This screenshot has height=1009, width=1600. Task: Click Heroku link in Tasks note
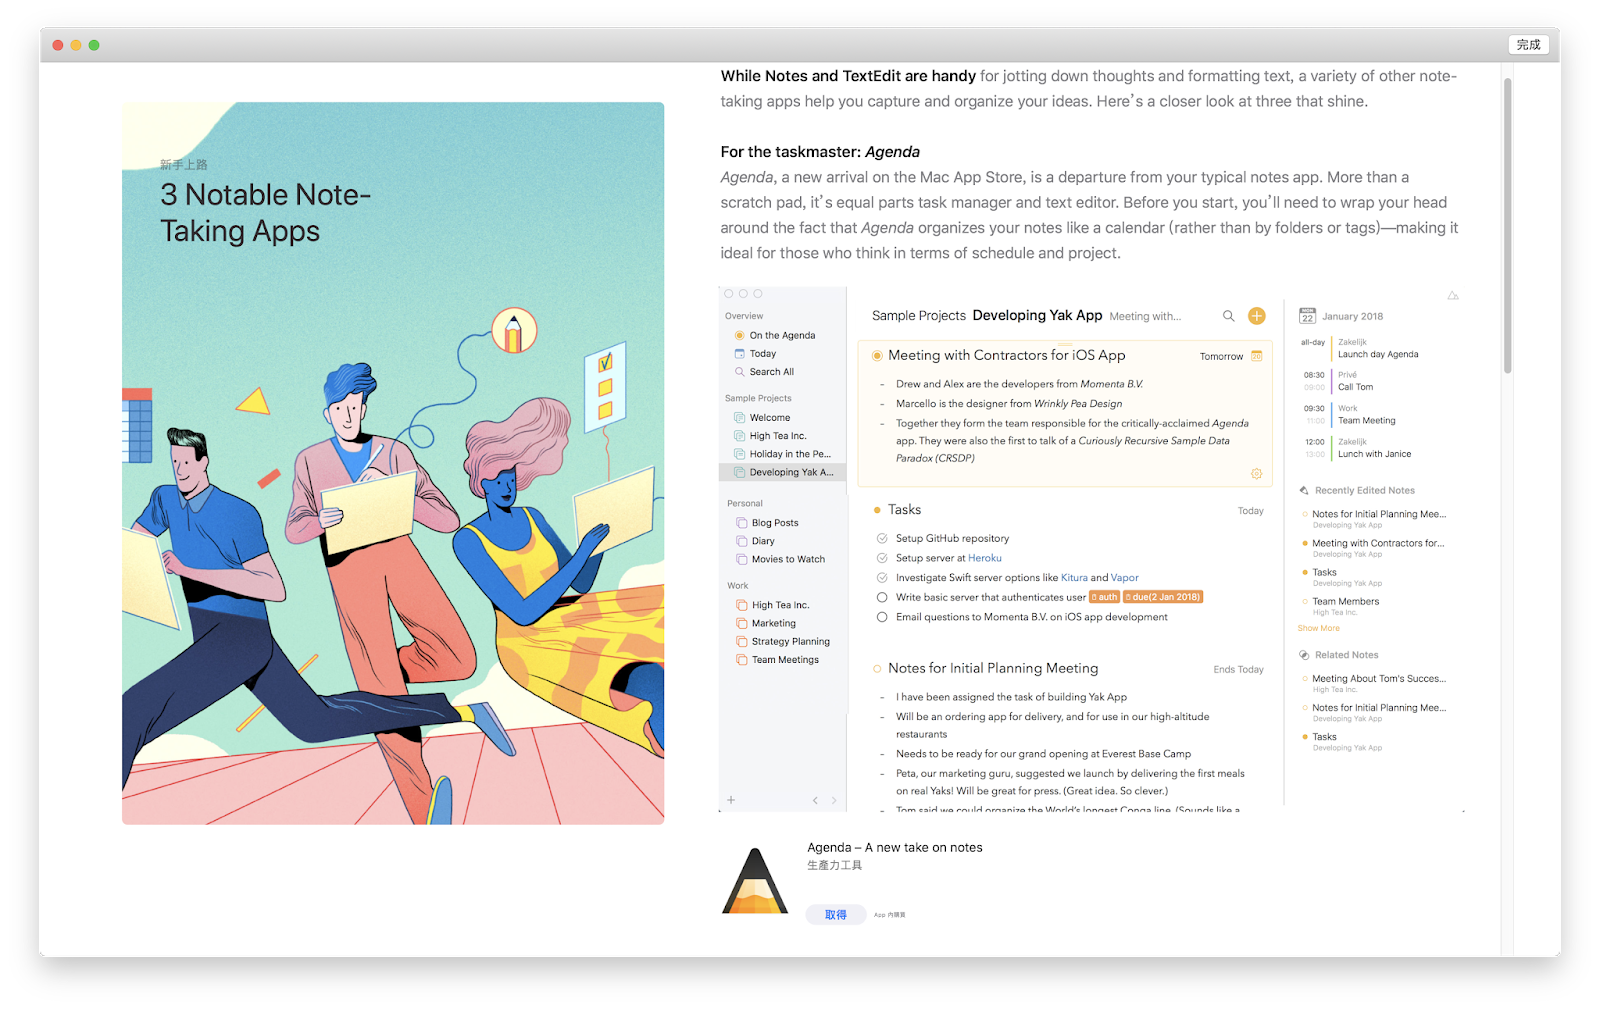click(985, 558)
